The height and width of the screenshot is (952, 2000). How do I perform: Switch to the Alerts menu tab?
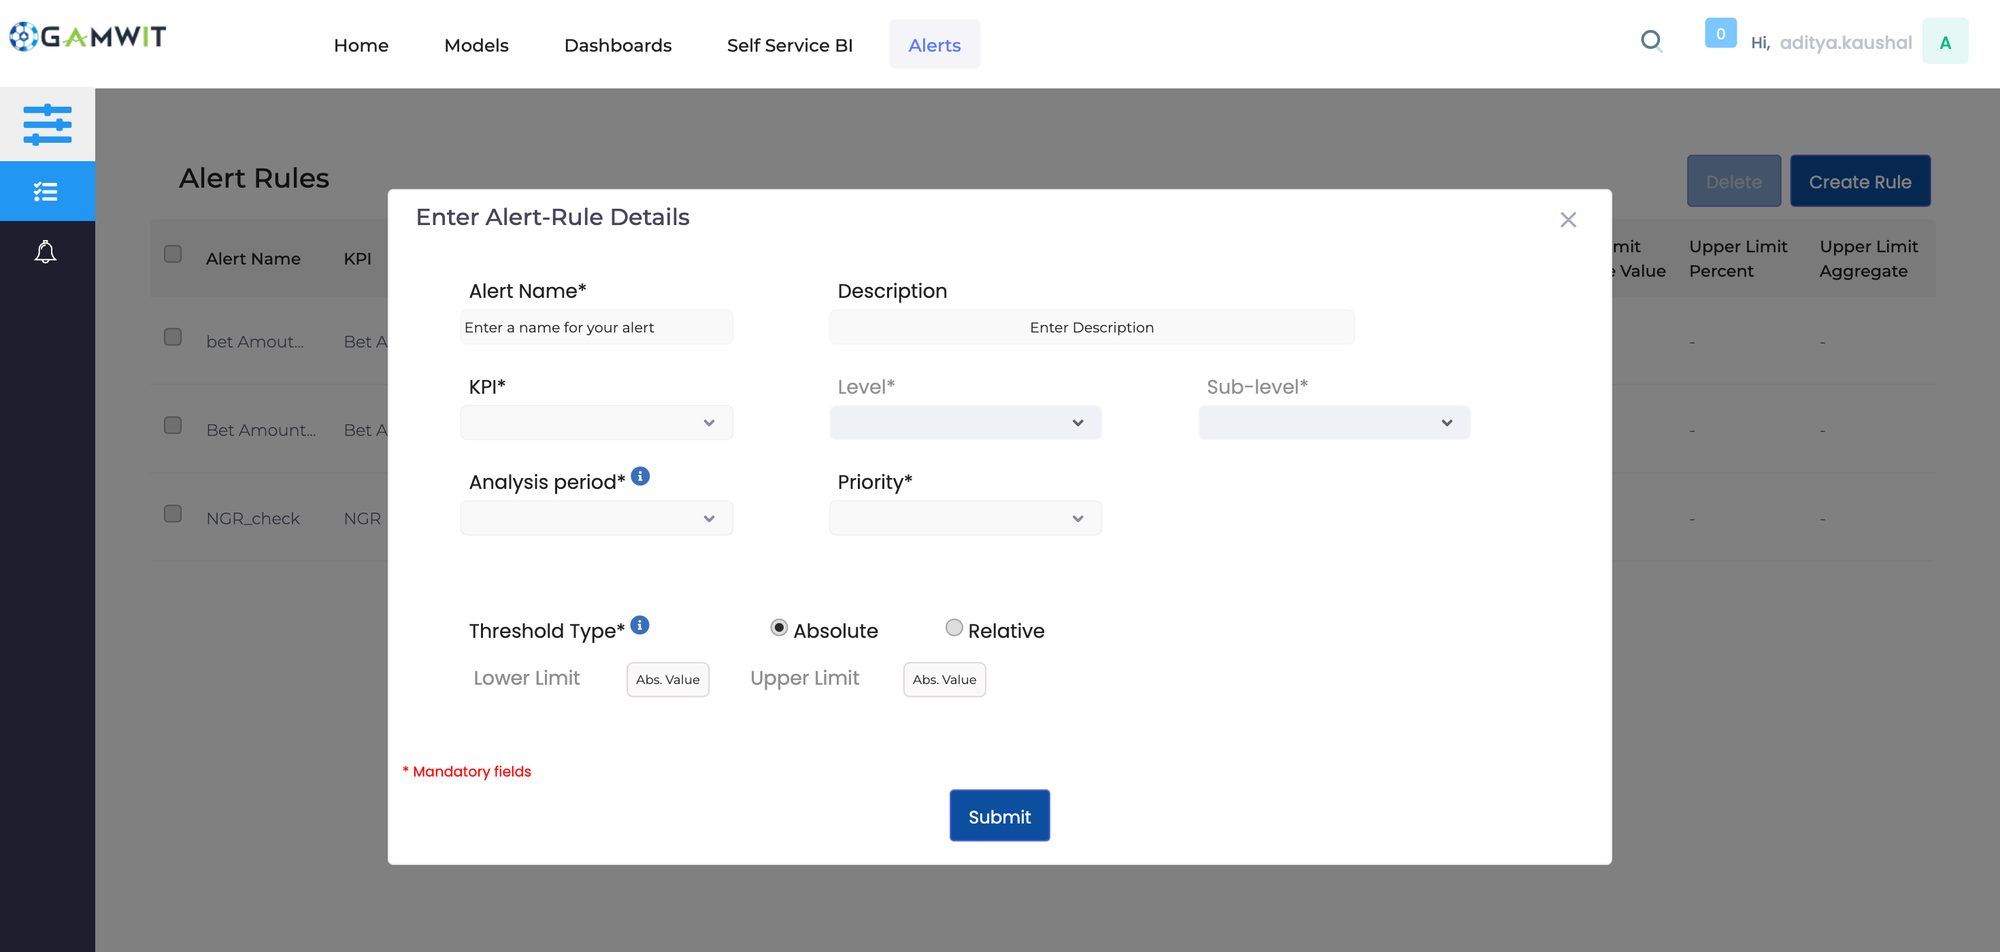(x=935, y=45)
